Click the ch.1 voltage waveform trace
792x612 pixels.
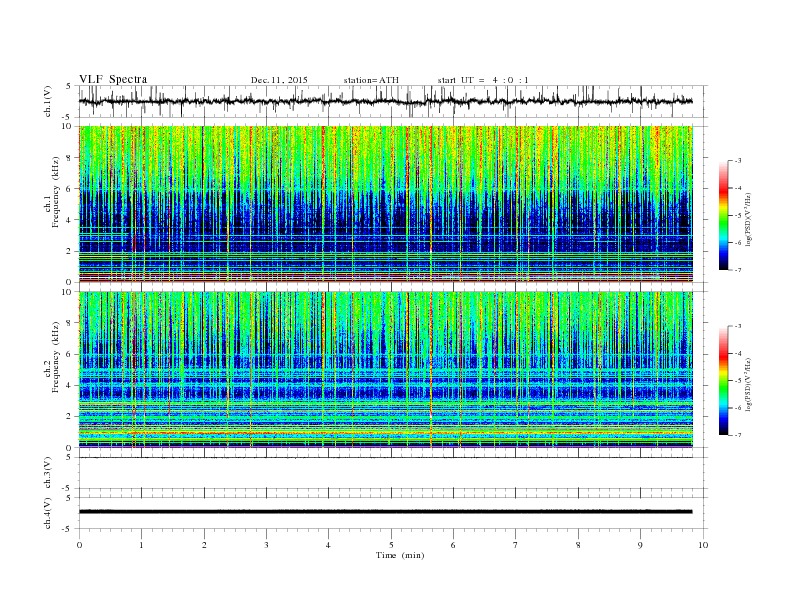385,101
